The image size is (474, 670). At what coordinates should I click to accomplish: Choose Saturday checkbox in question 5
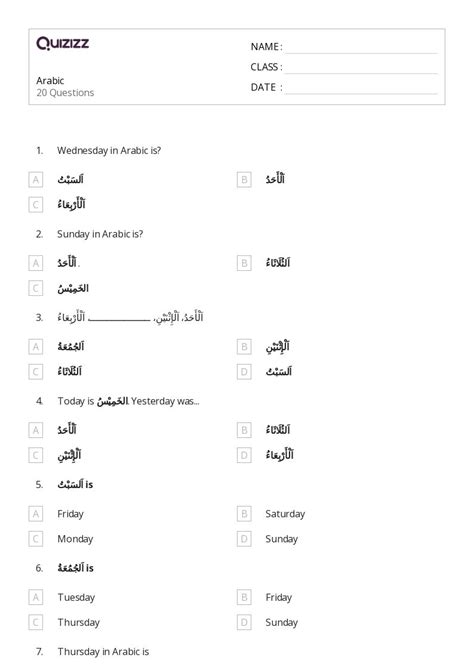tap(244, 514)
